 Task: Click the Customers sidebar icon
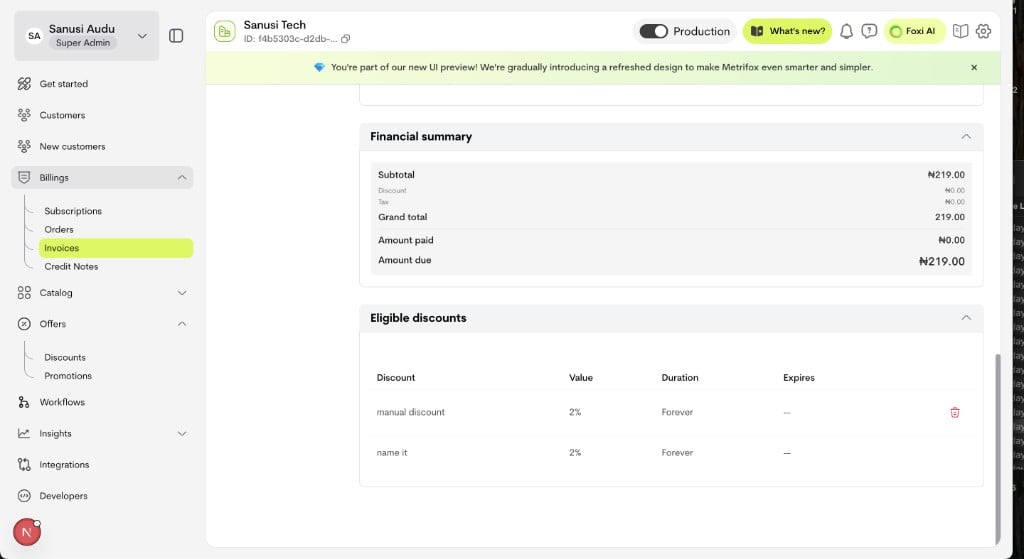pos(24,115)
